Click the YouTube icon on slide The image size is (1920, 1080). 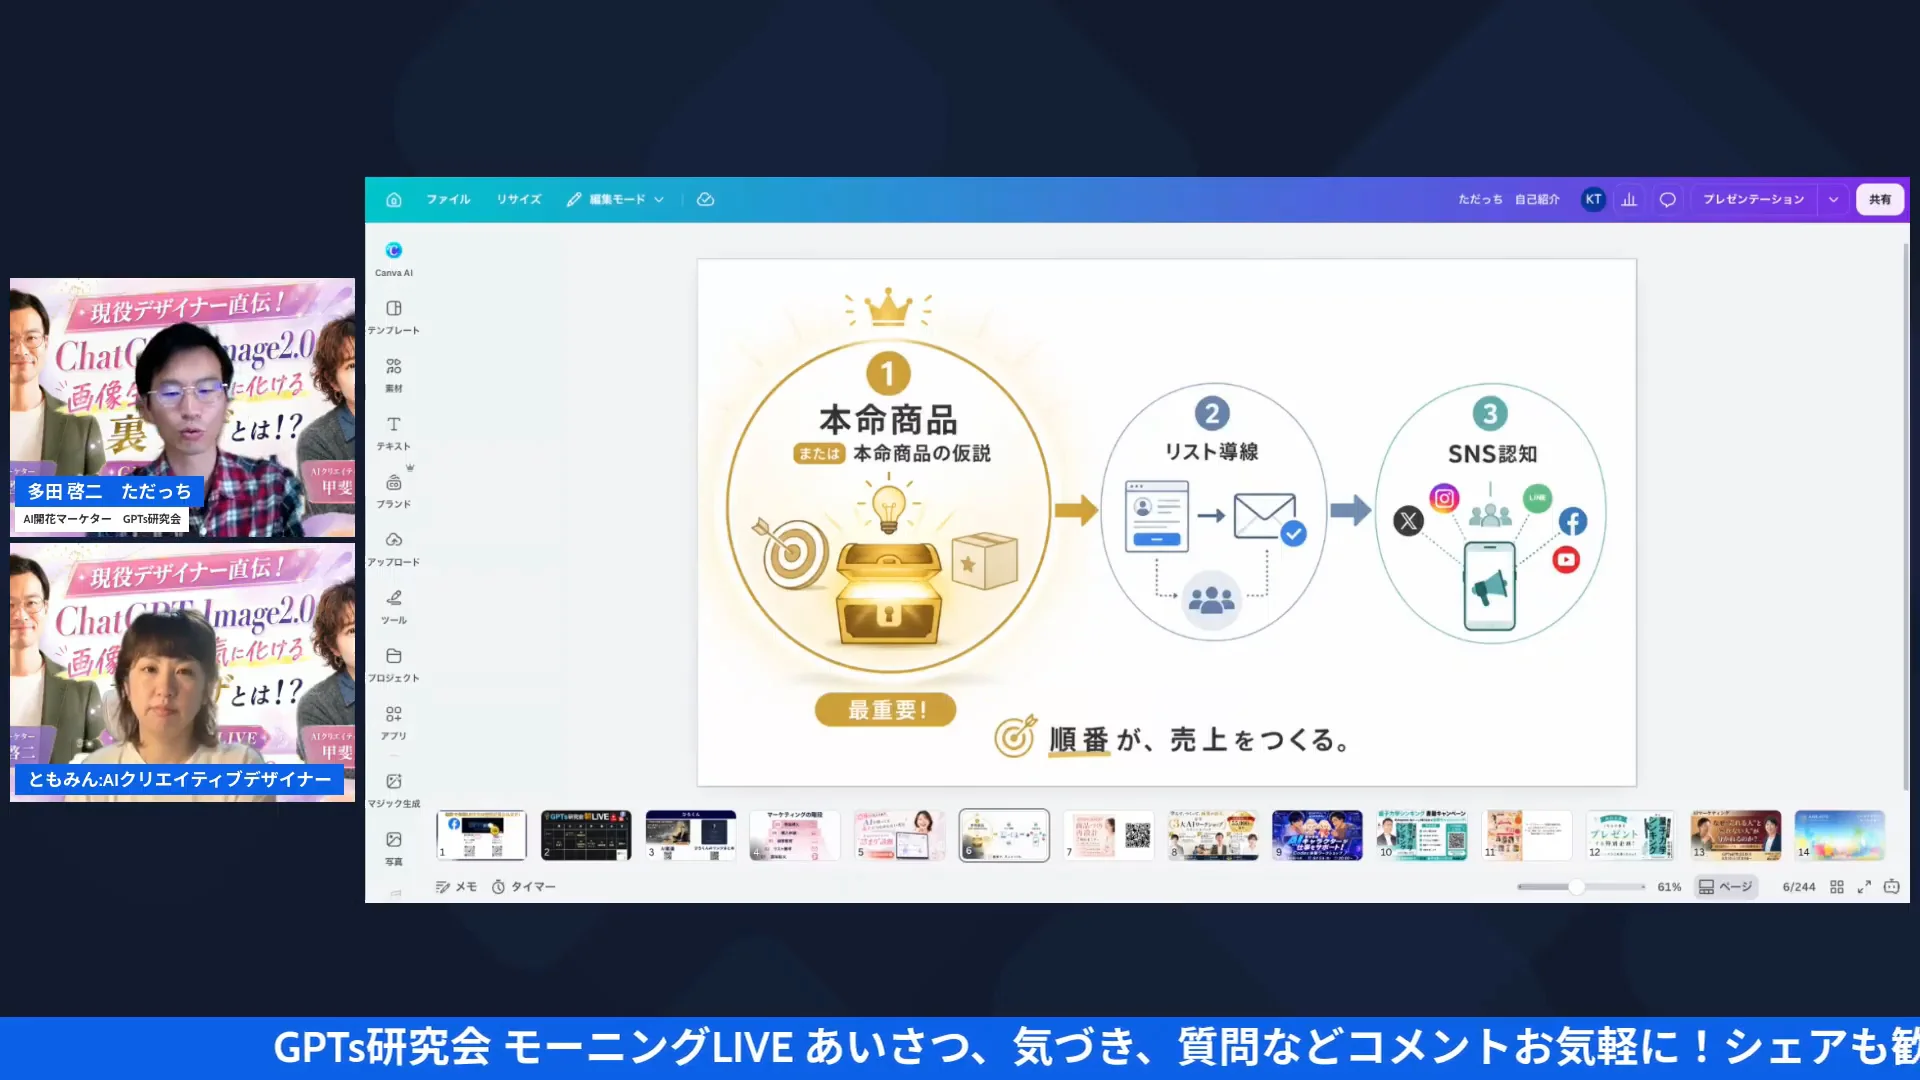1566,560
